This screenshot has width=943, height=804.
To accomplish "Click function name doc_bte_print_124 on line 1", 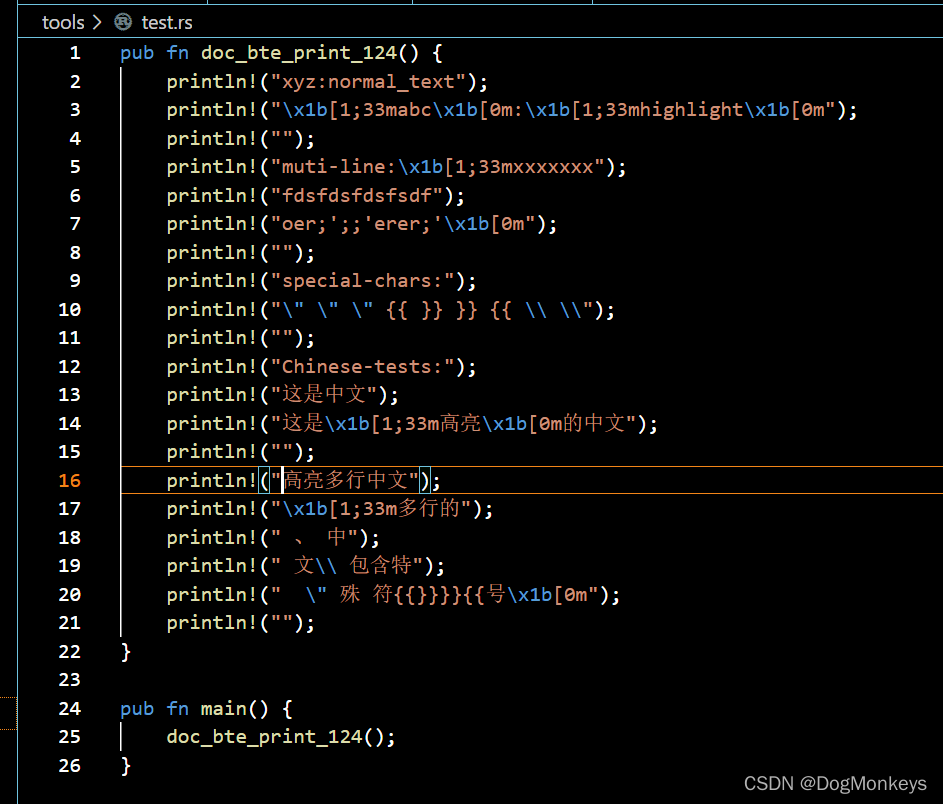I will click(x=299, y=53).
